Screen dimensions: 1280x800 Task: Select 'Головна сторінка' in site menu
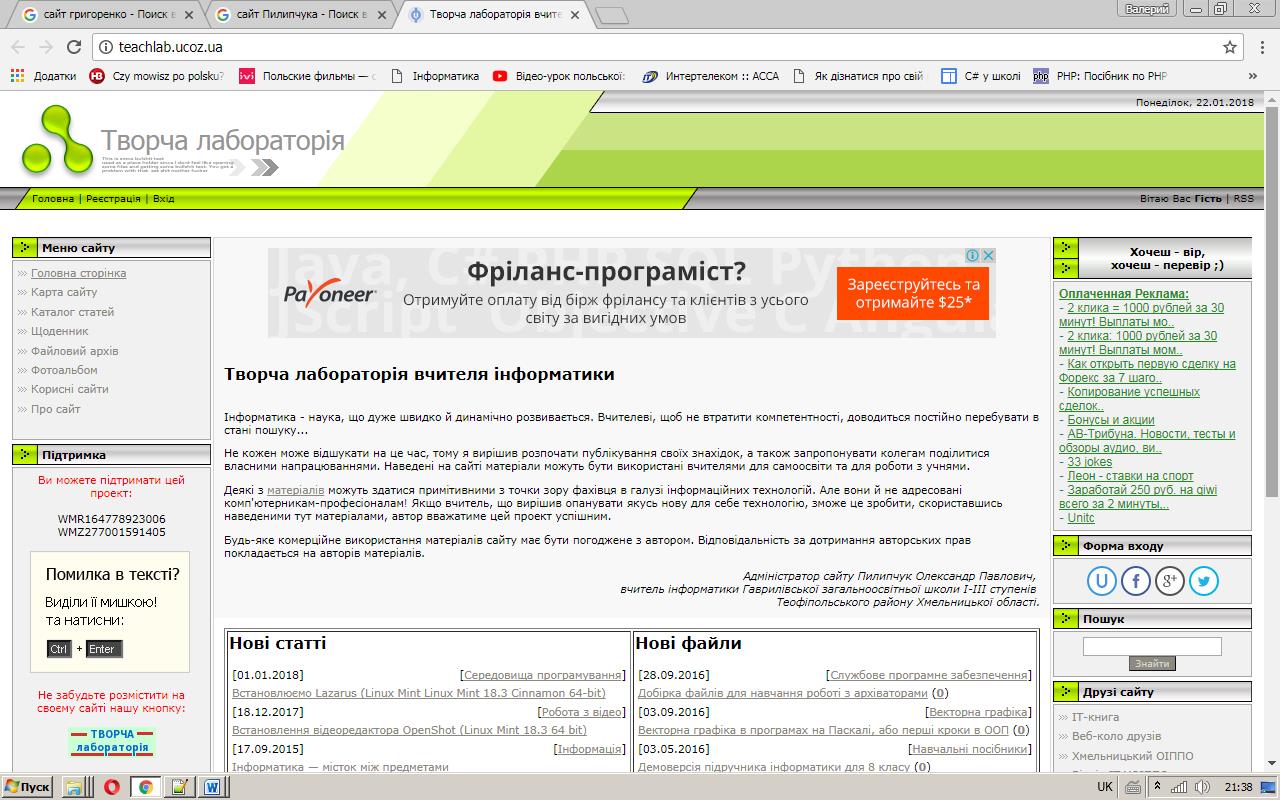point(78,273)
